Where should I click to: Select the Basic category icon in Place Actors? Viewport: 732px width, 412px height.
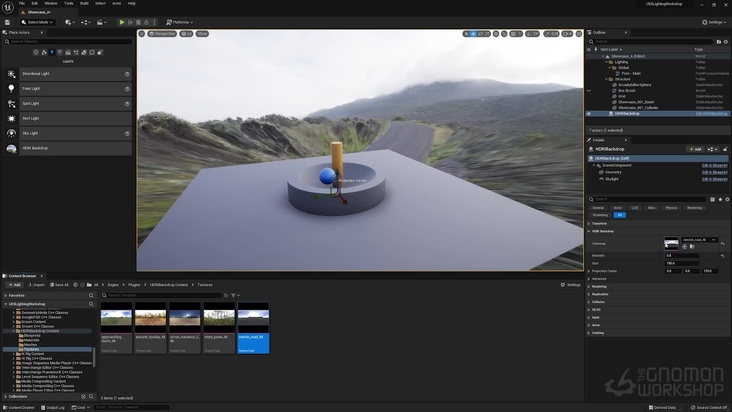click(x=44, y=52)
